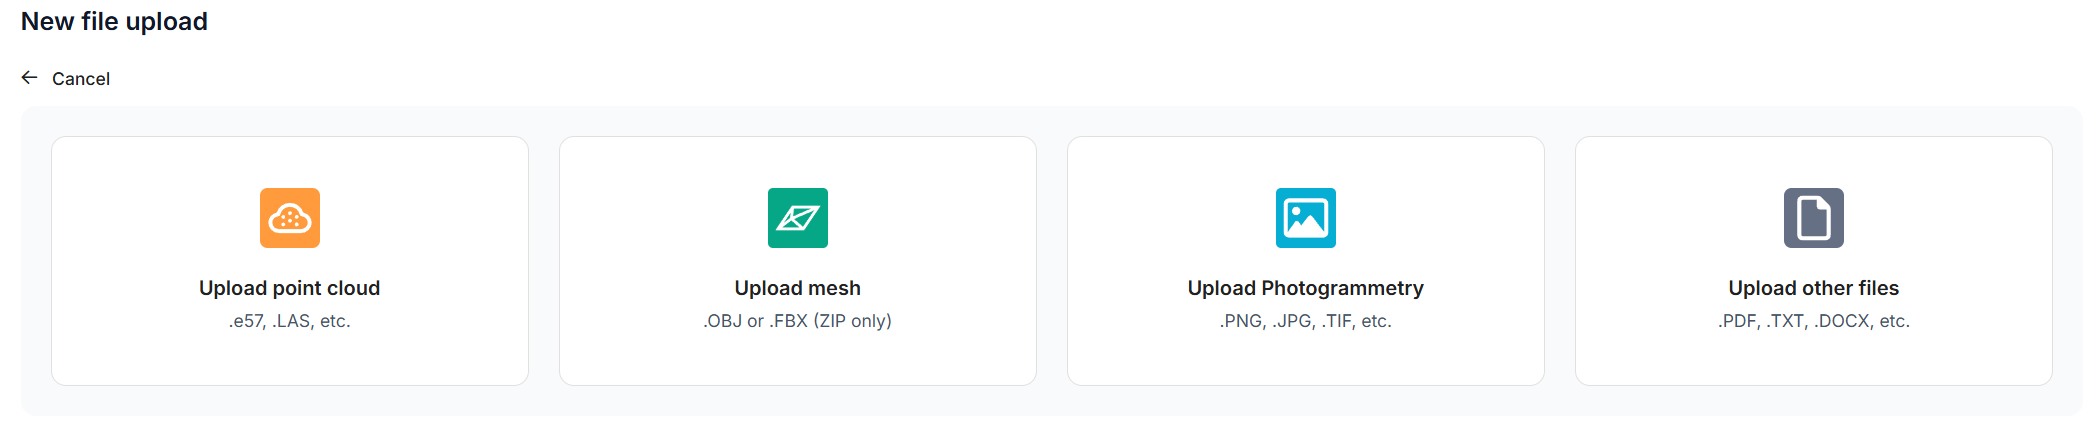Click the ".PDF, .TXT, .DOCX, etc." text
The height and width of the screenshot is (429, 2099).
point(1814,321)
